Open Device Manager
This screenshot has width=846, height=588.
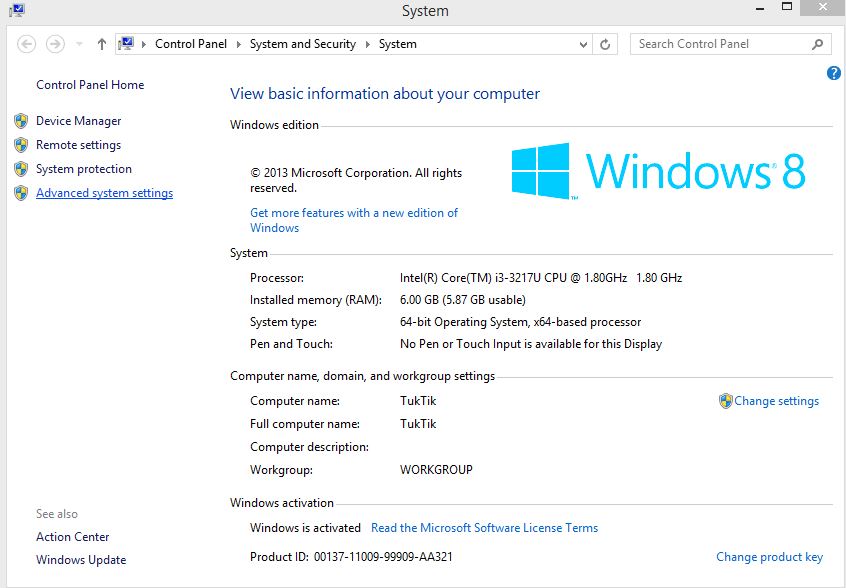[x=78, y=121]
